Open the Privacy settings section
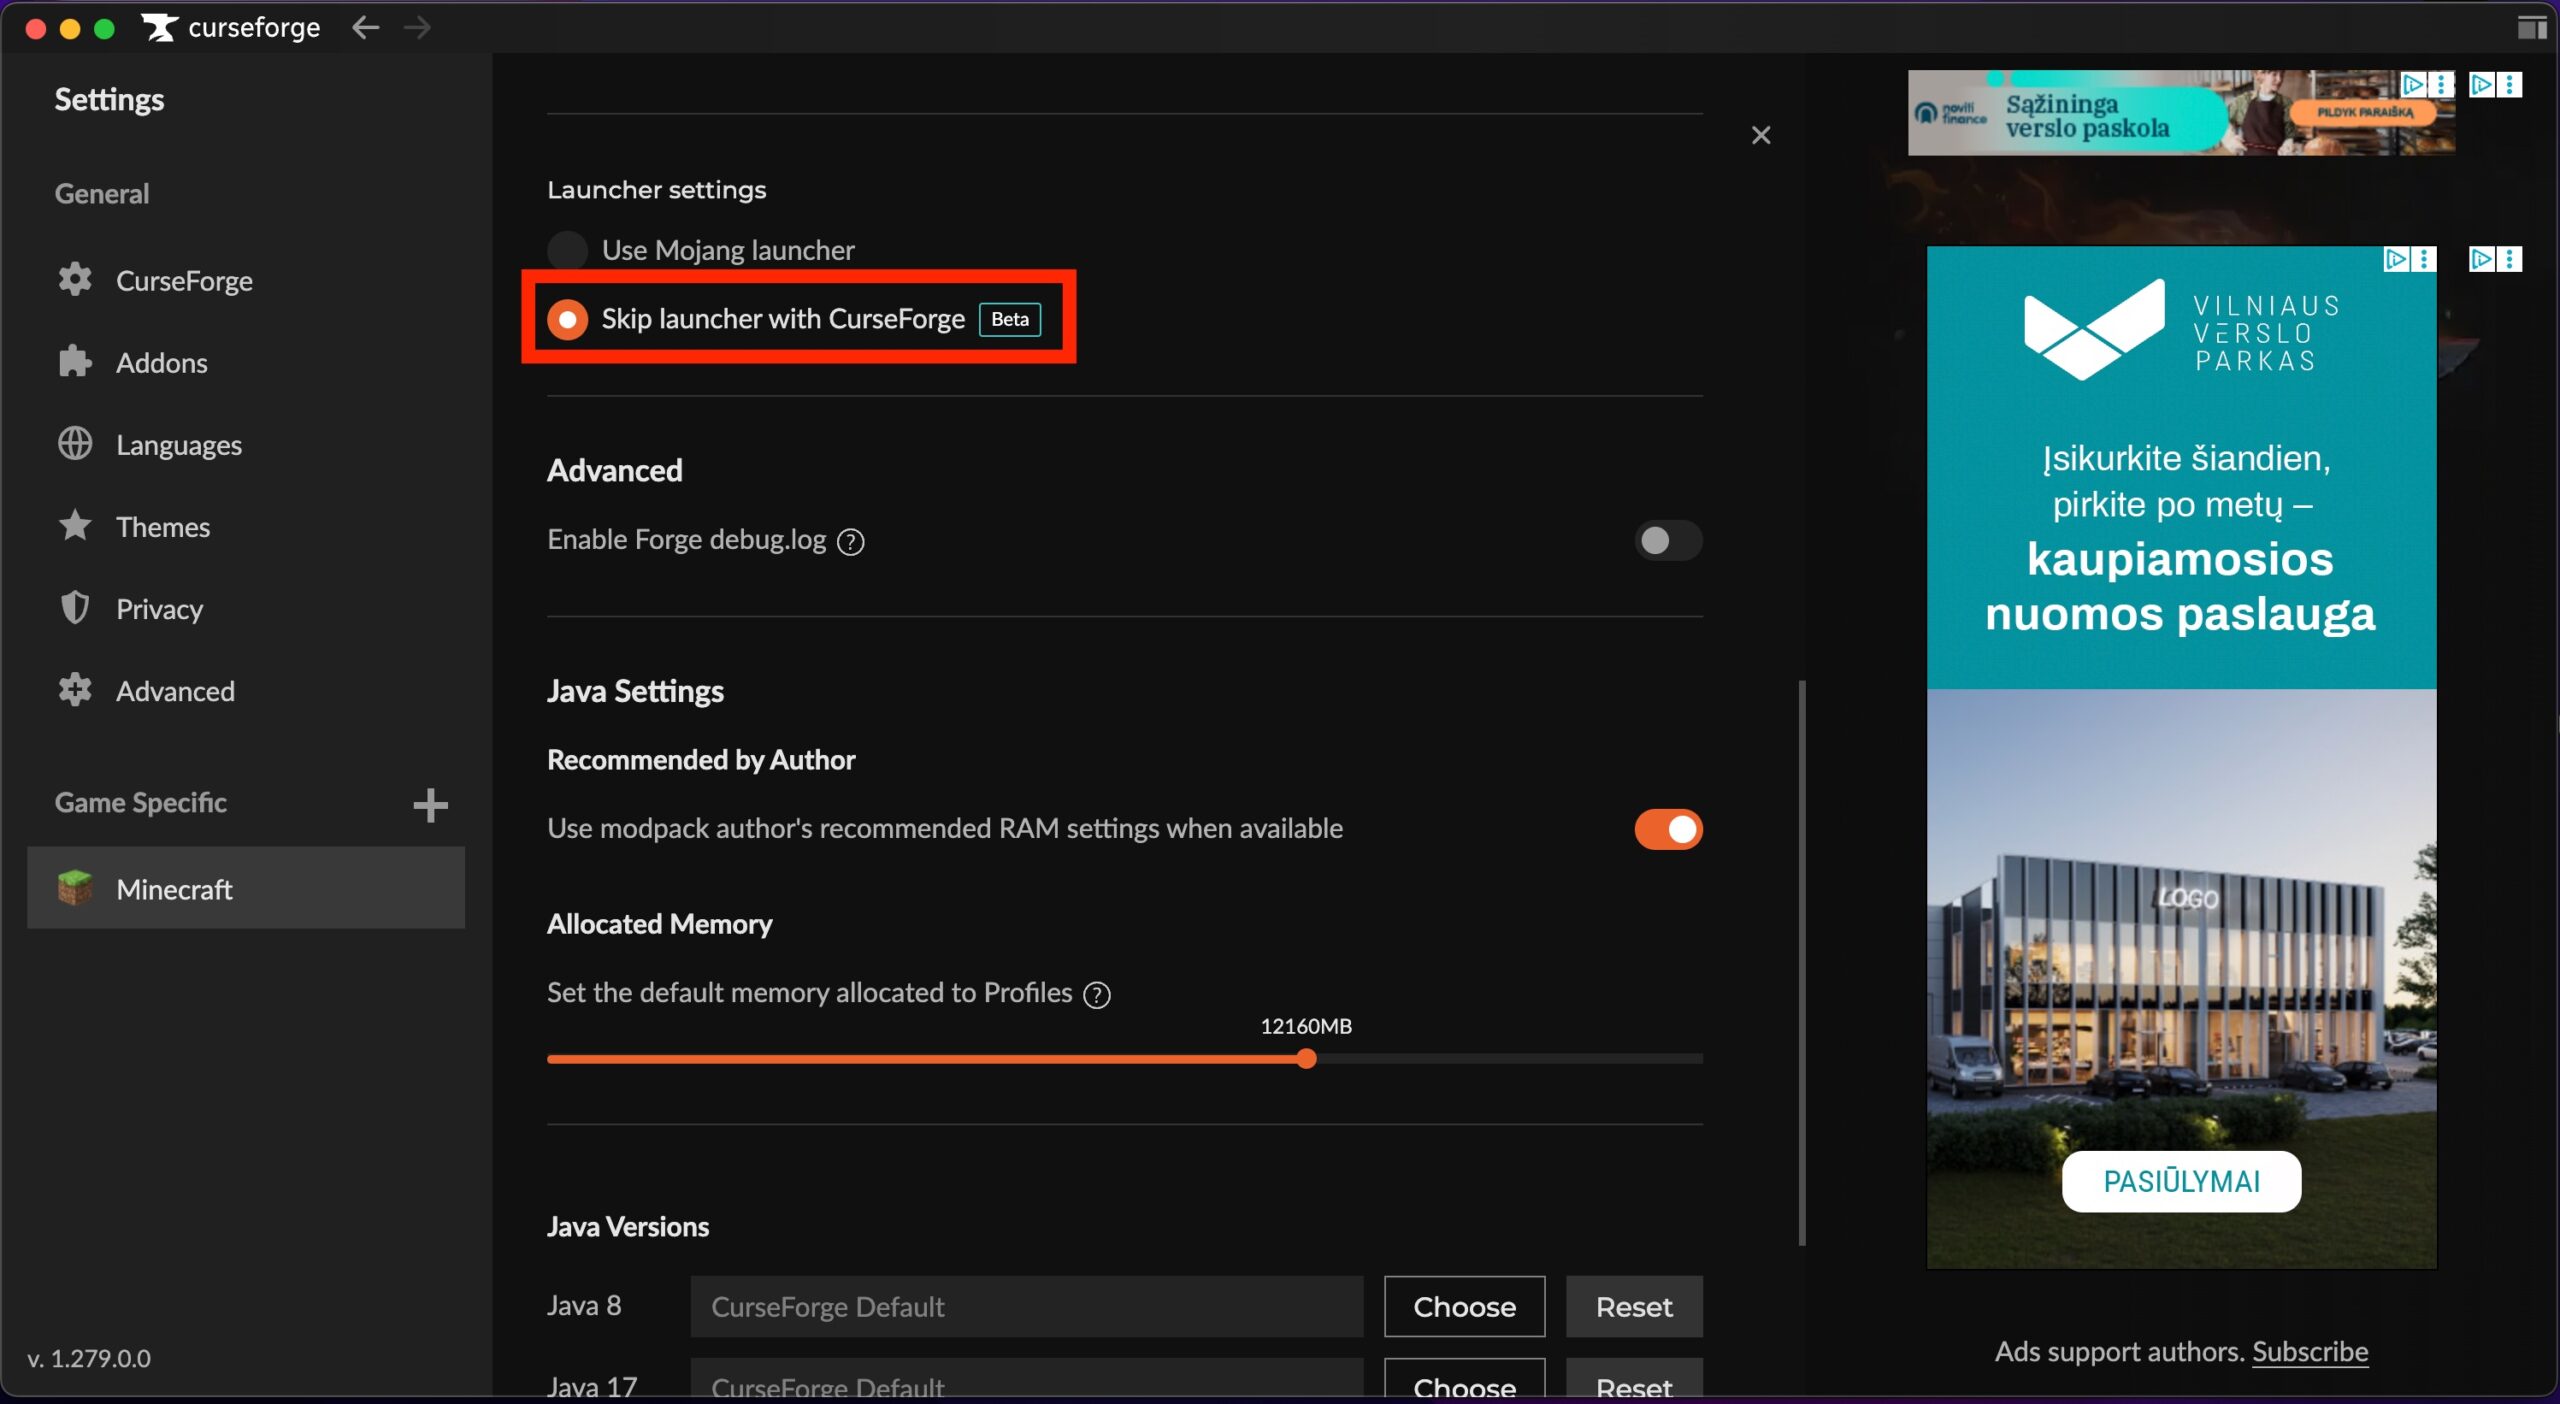Viewport: 2560px width, 1404px height. pyautogui.click(x=246, y=609)
